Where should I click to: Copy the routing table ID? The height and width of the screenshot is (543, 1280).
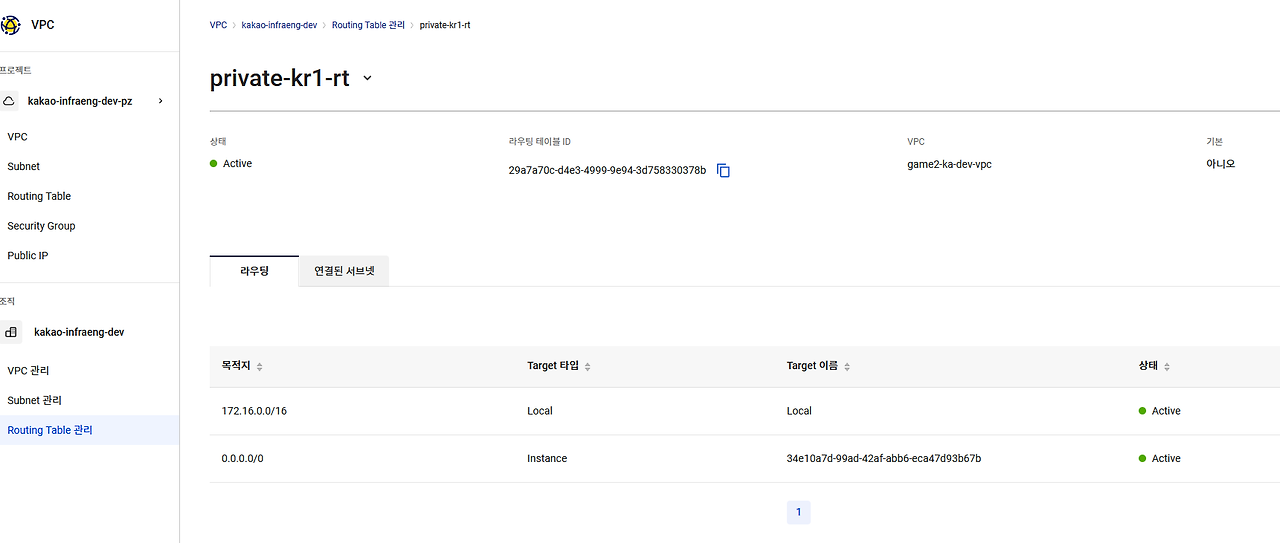coord(723,171)
